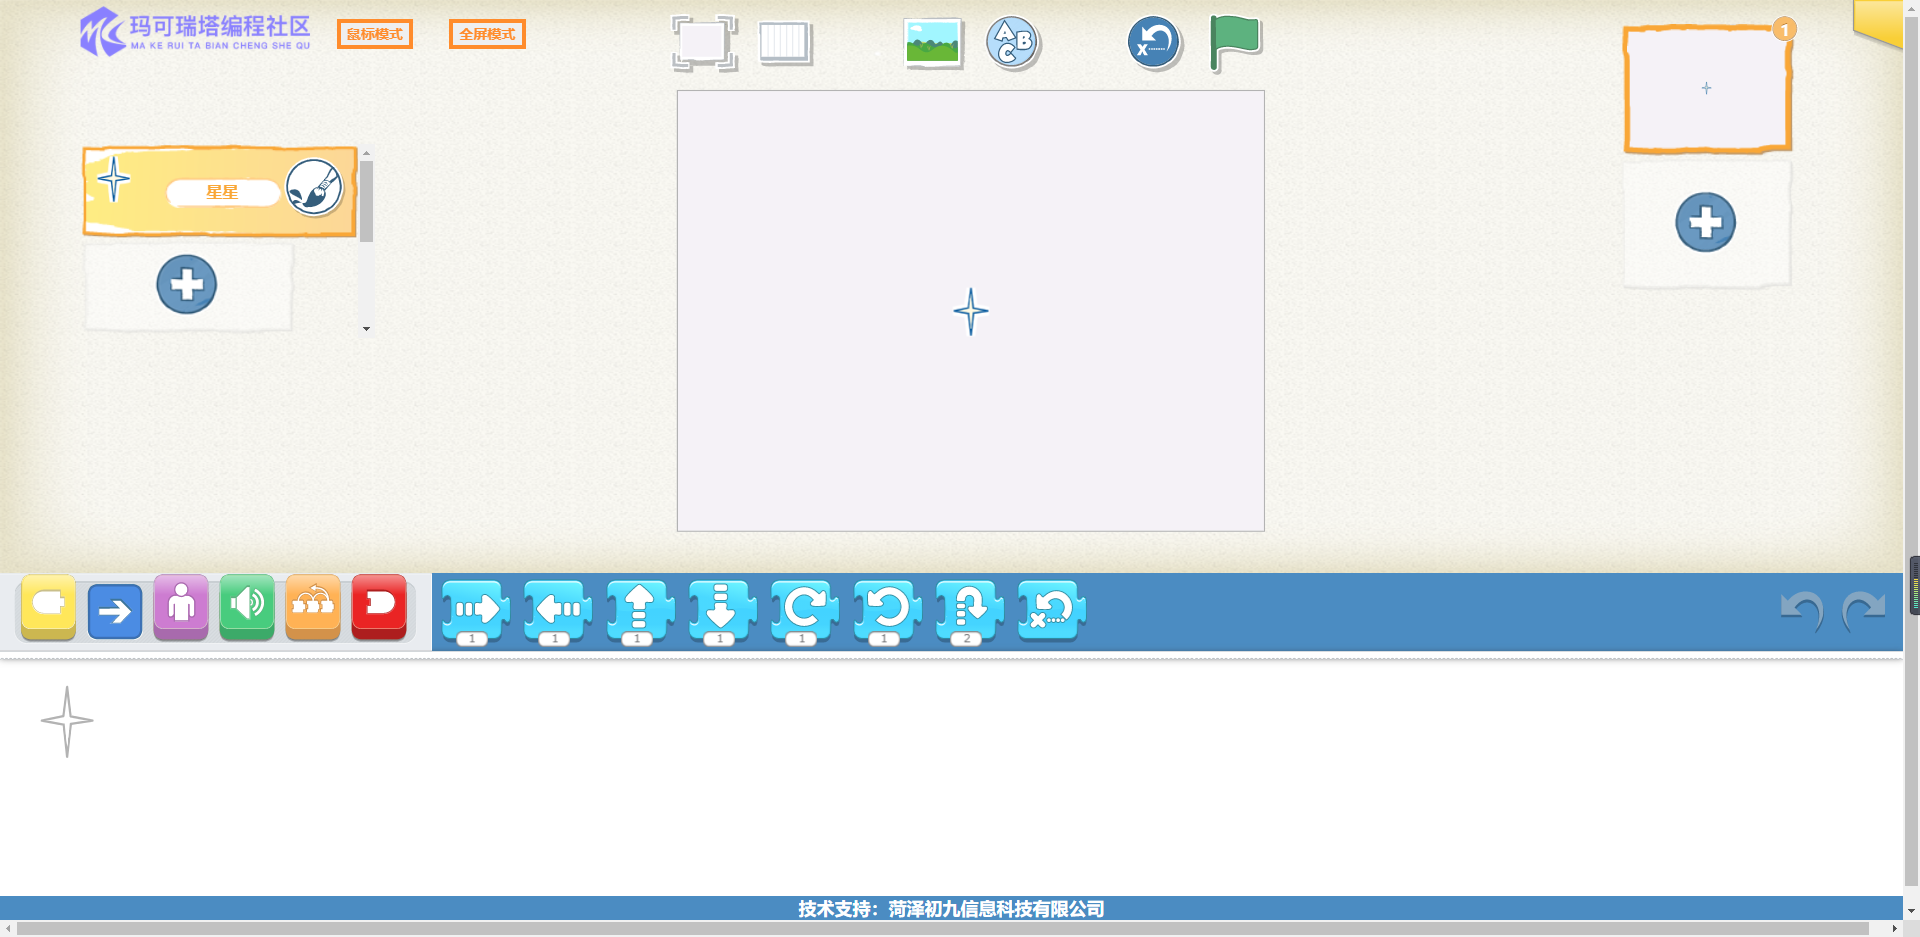The height and width of the screenshot is (937, 1920).
Task: Add a new character with plus button
Action: (187, 285)
